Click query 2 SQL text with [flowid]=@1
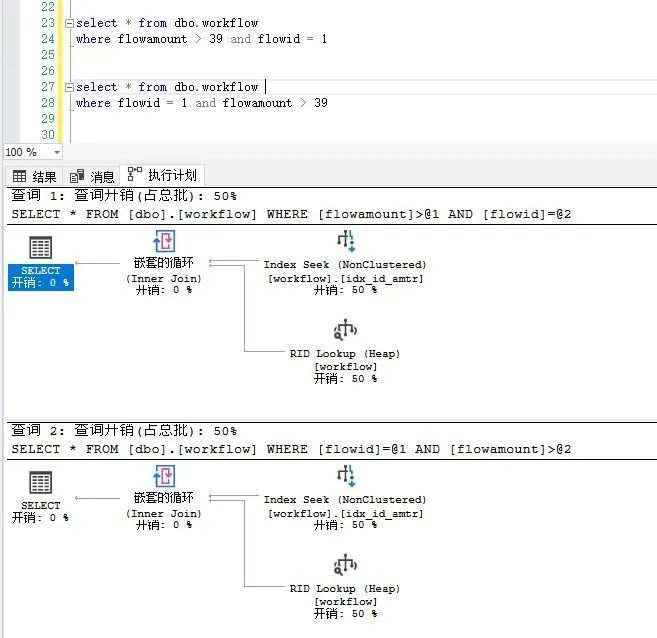Viewport: 657px width, 638px height. (291, 449)
